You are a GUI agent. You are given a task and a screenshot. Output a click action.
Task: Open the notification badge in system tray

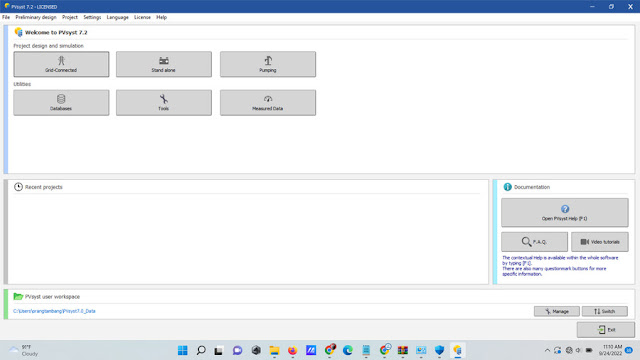click(629, 350)
